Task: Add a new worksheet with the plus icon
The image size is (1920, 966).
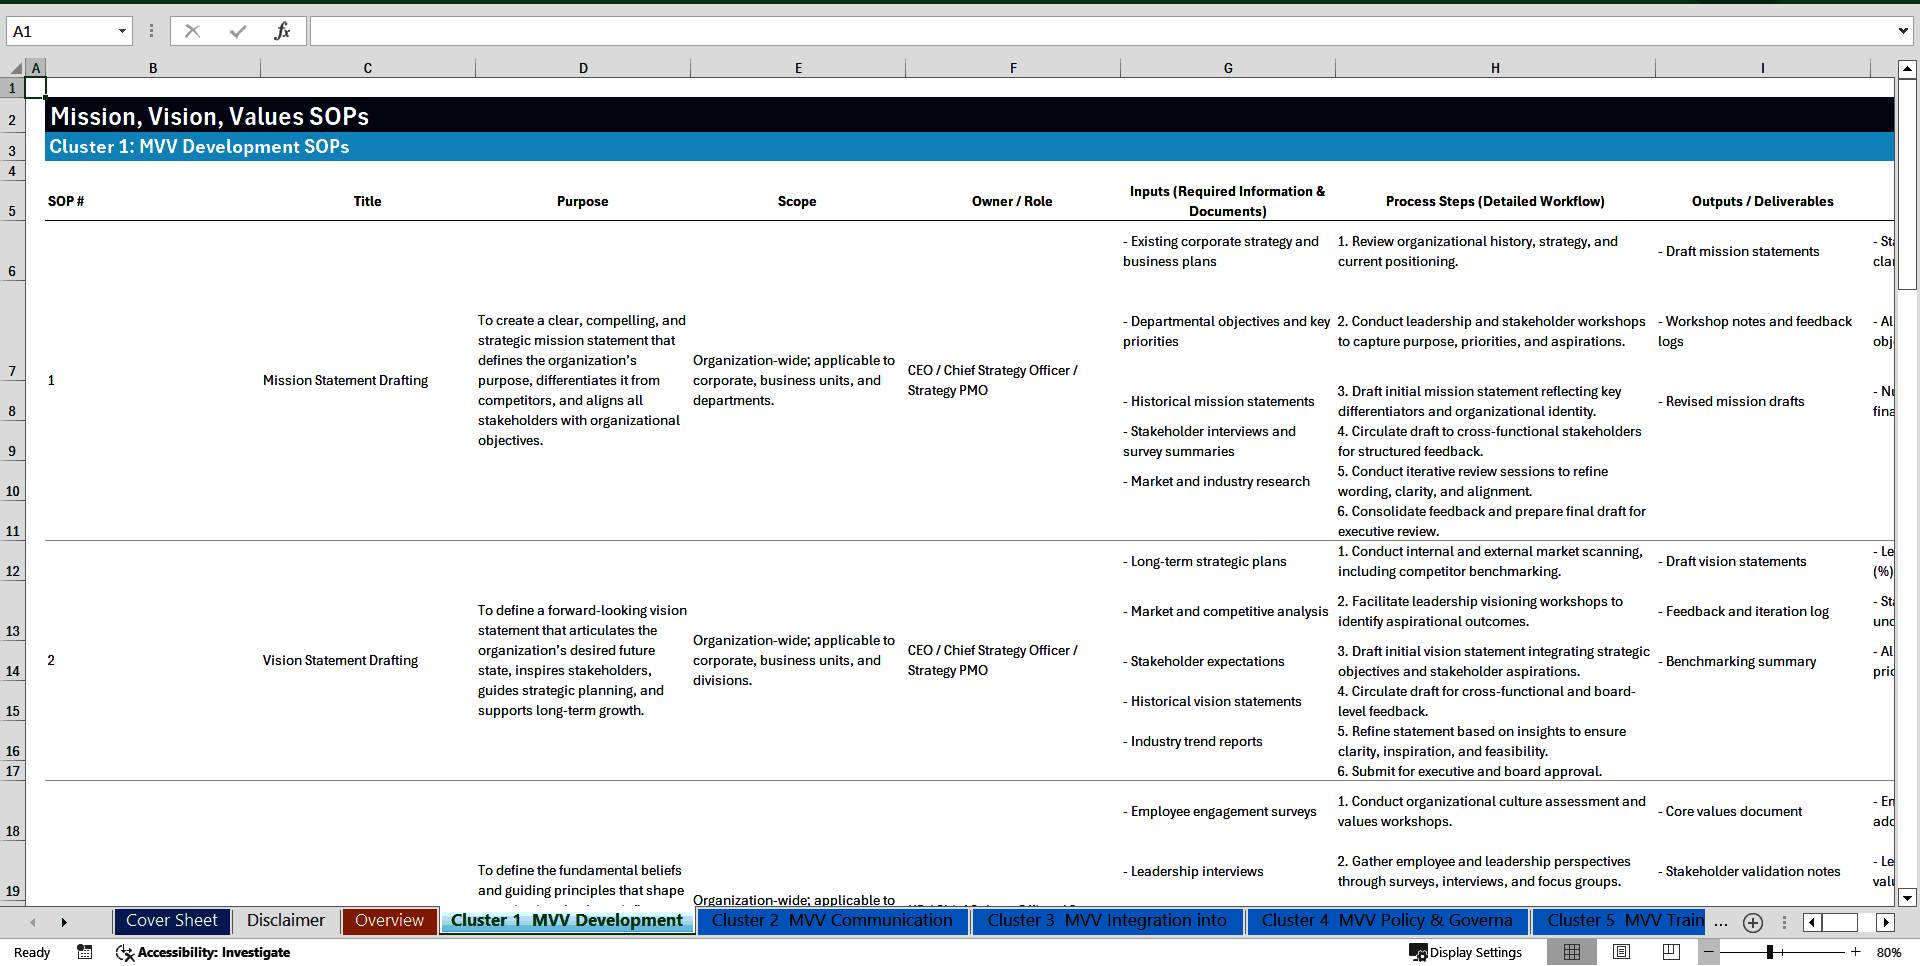Action: pos(1753,922)
